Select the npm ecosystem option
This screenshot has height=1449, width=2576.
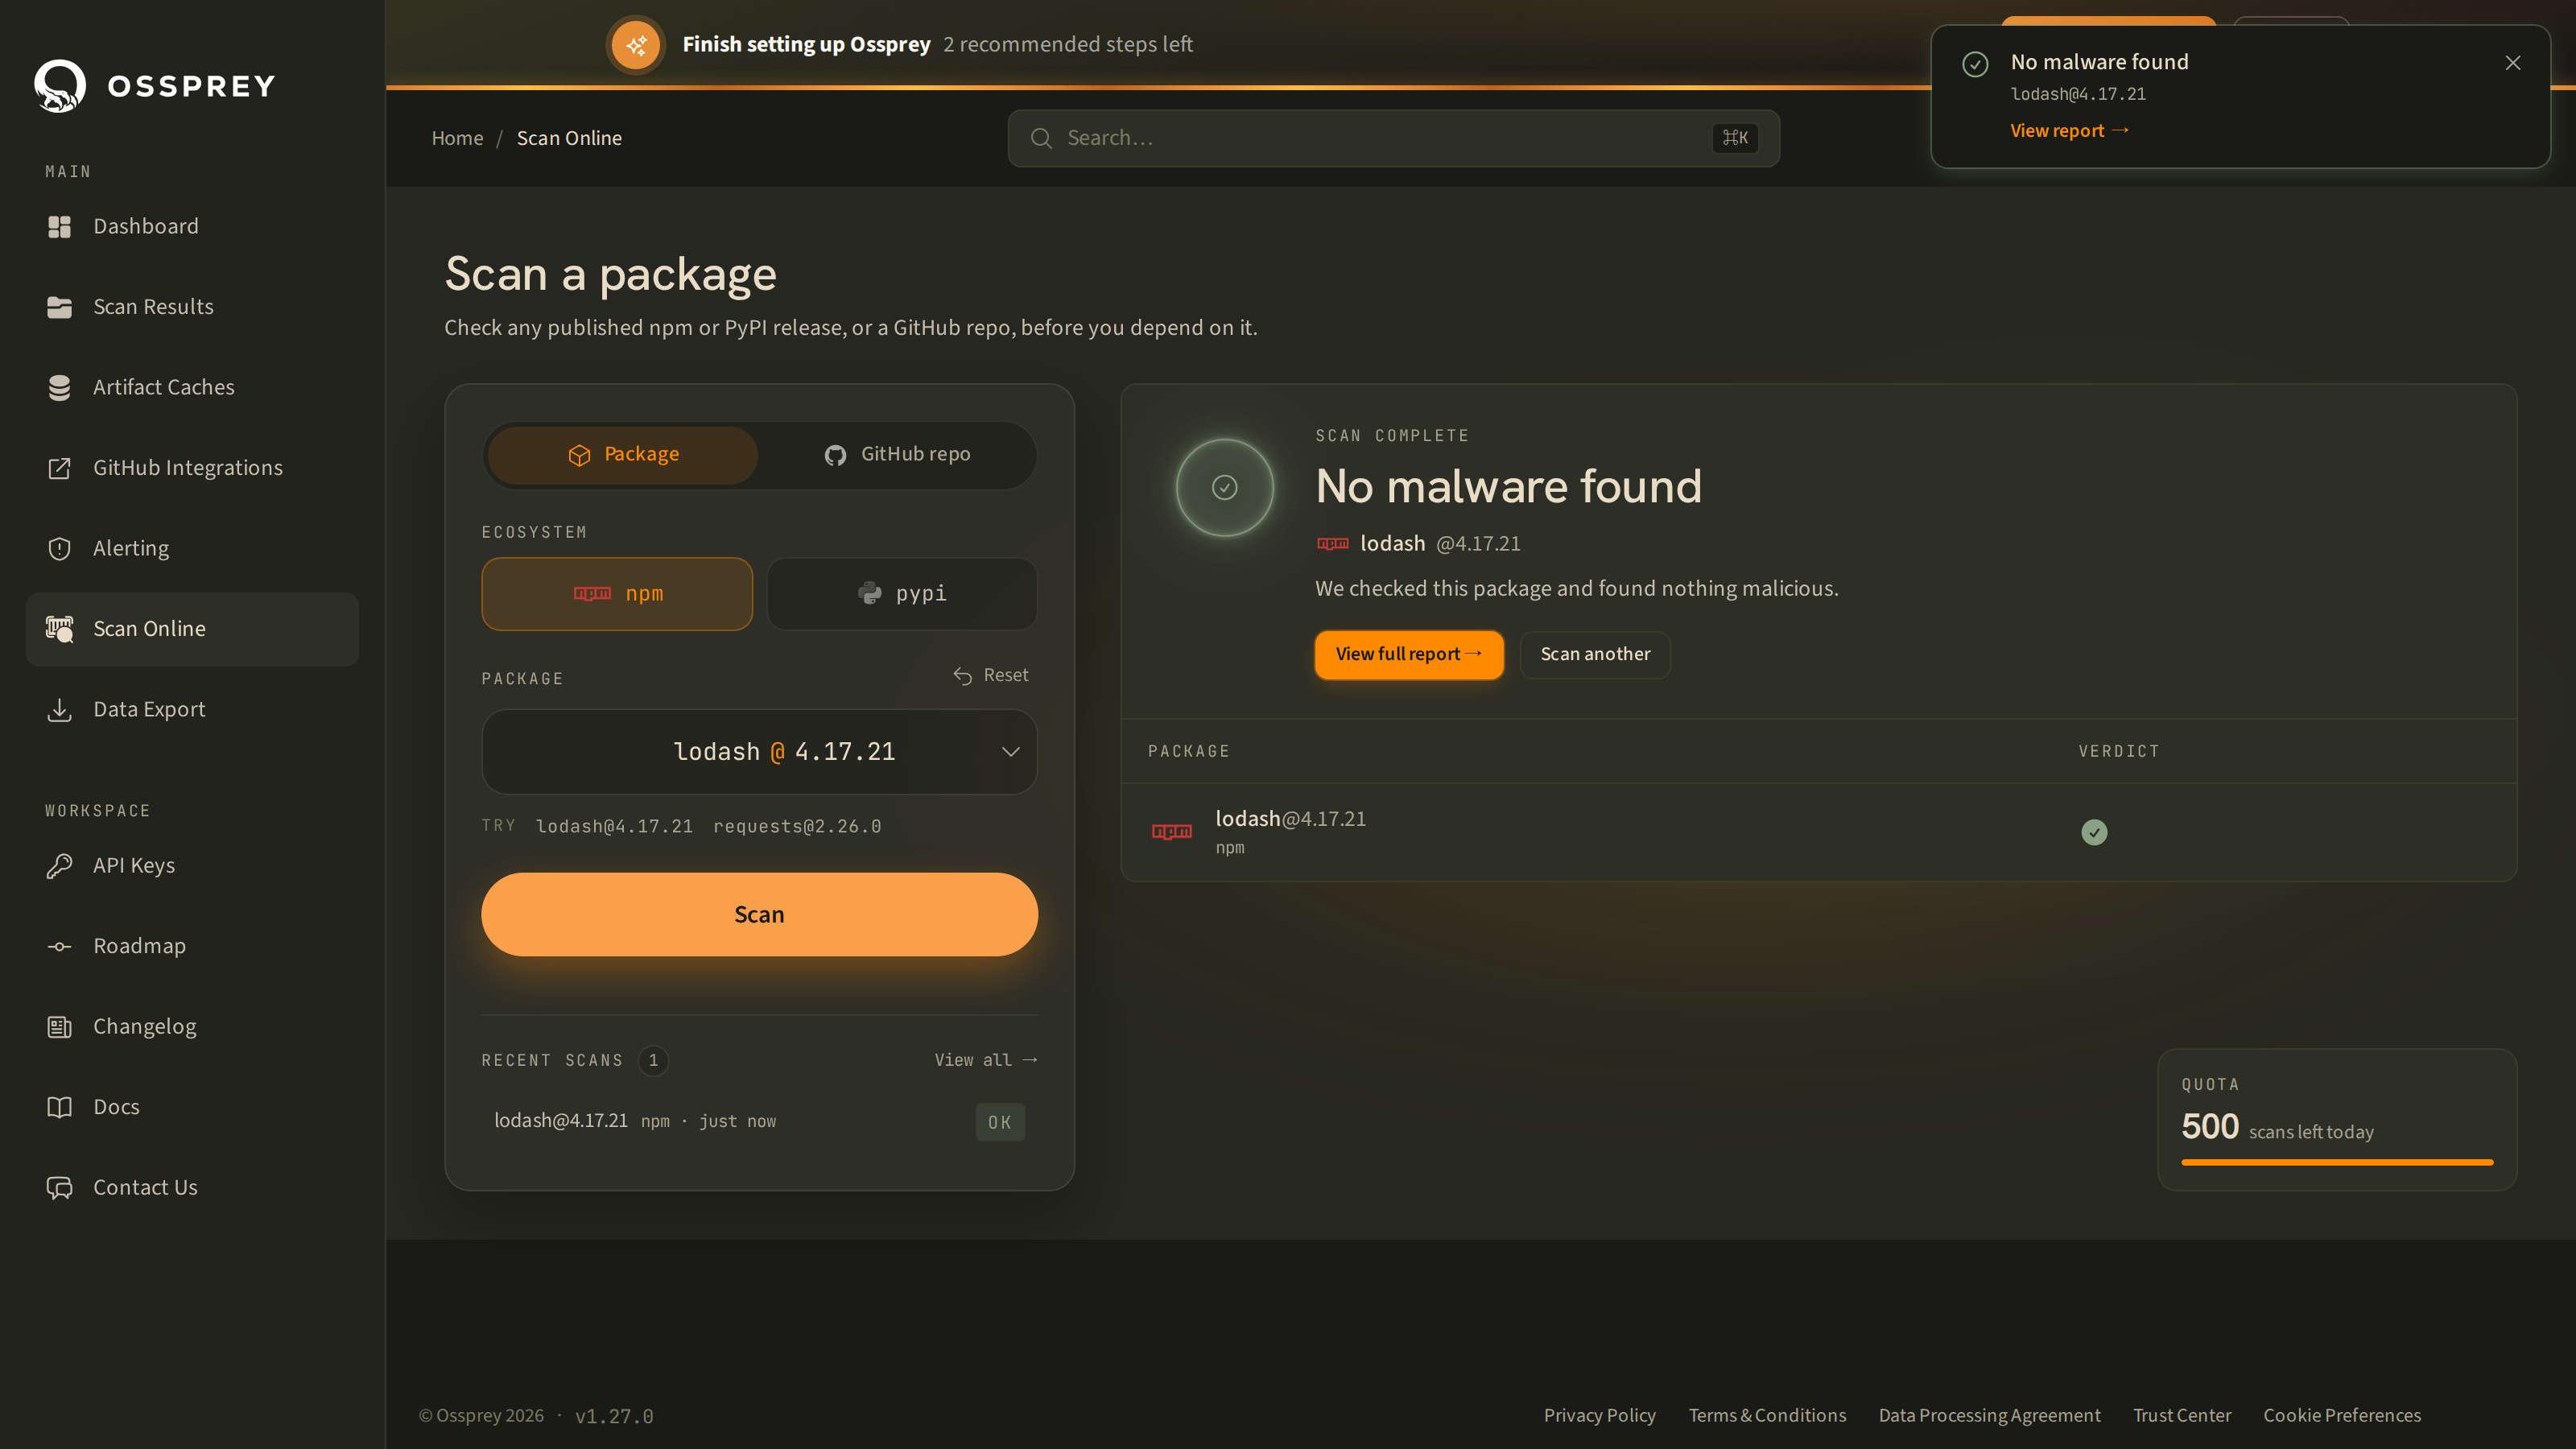point(617,594)
